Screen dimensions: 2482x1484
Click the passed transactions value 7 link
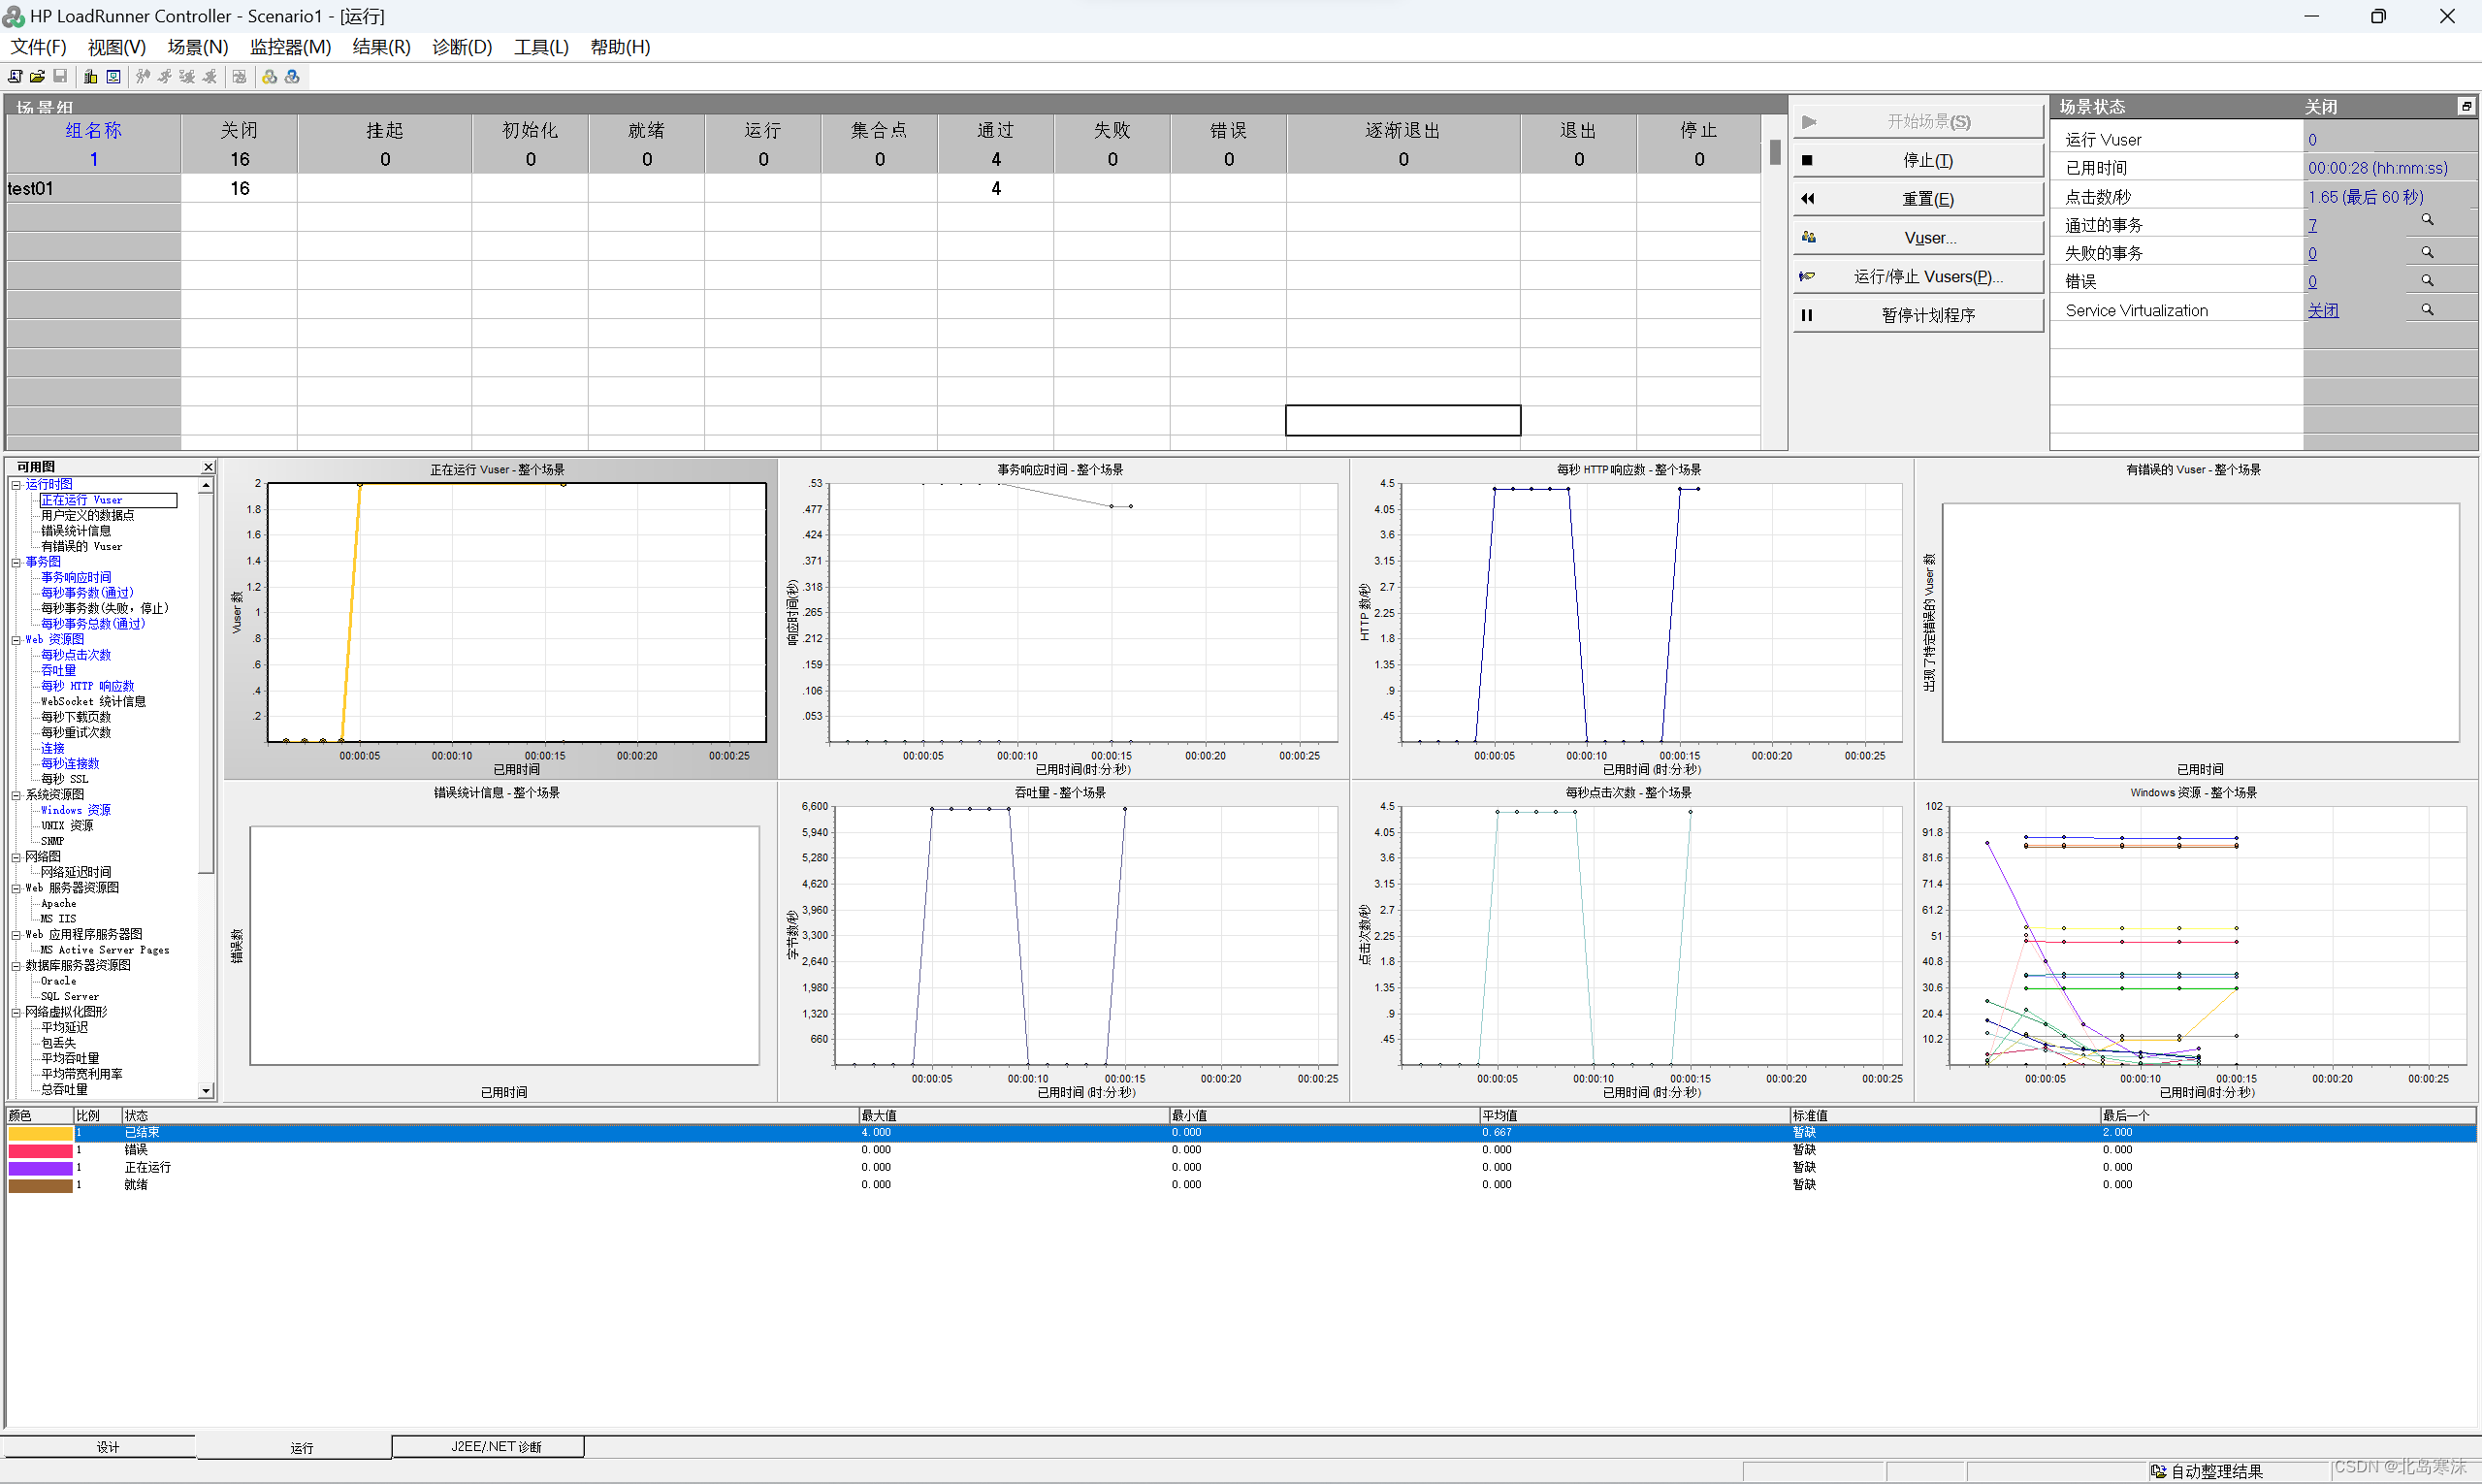click(x=2312, y=225)
